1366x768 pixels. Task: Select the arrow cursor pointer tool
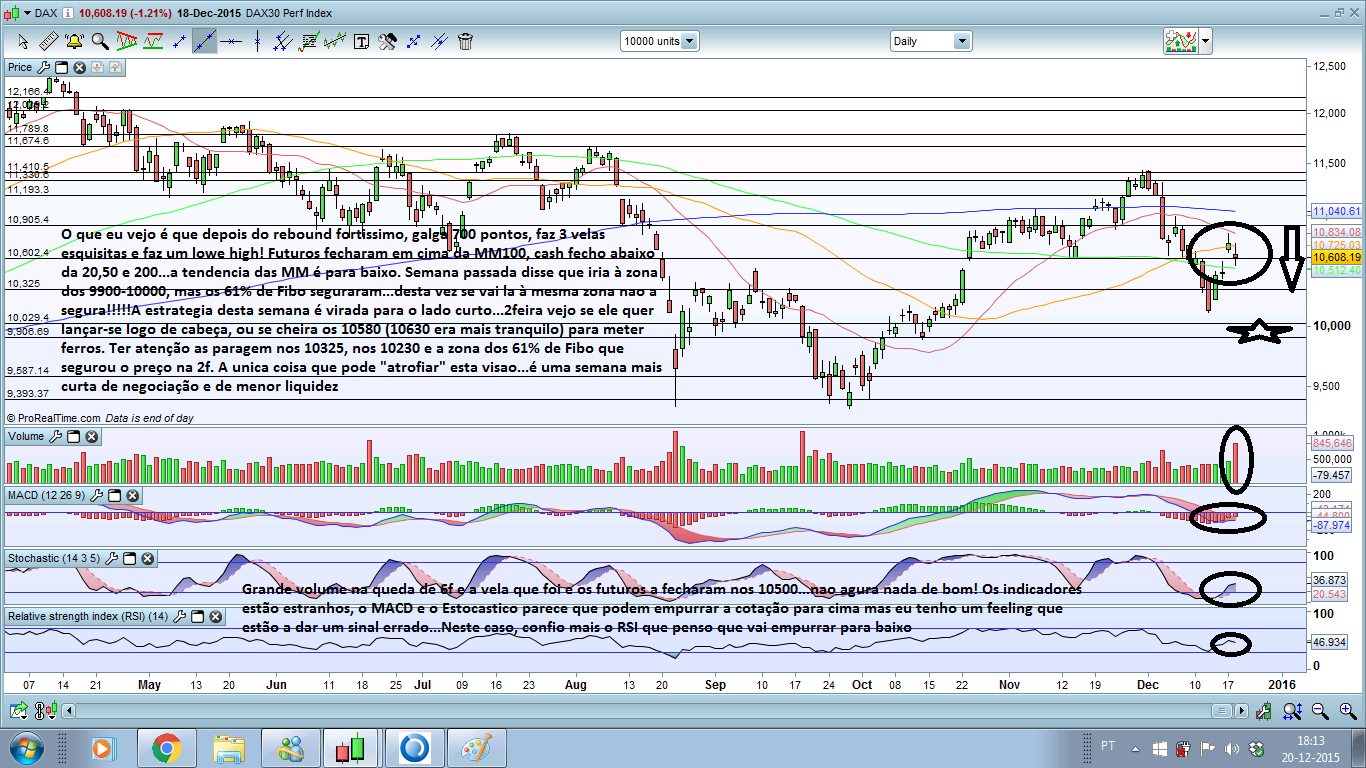[x=22, y=41]
